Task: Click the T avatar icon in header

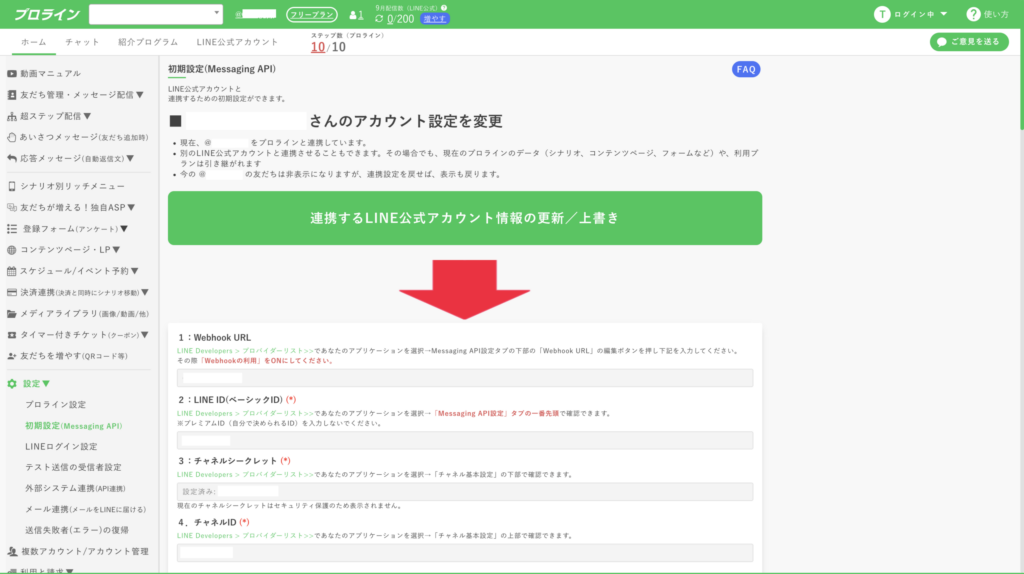Action: 882,14
